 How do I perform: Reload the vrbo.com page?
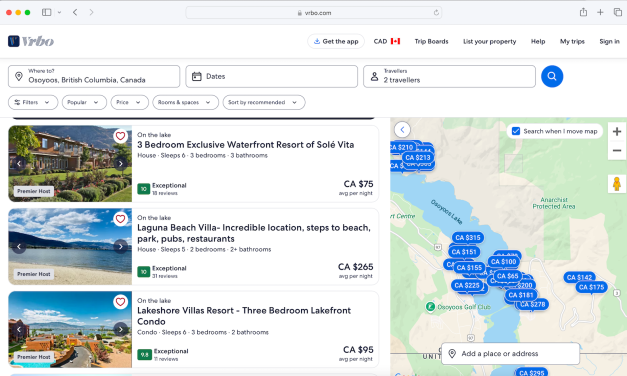click(x=436, y=12)
